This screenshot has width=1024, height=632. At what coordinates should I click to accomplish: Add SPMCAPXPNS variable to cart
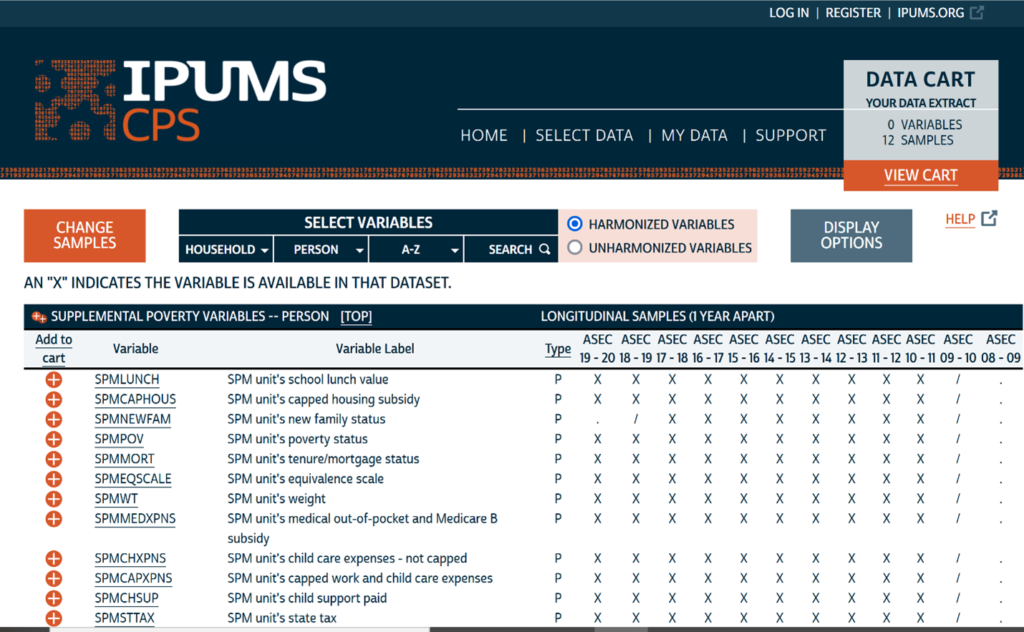[54, 578]
